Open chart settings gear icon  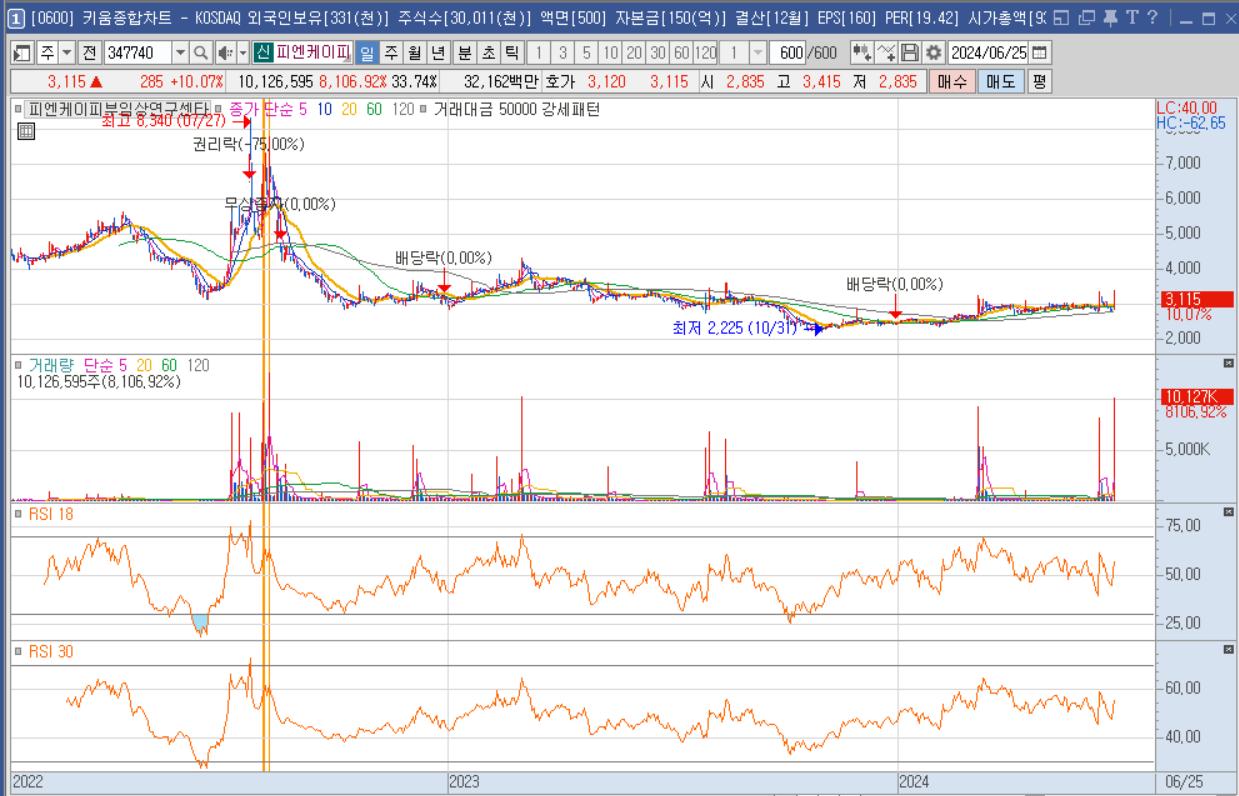[x=933, y=53]
